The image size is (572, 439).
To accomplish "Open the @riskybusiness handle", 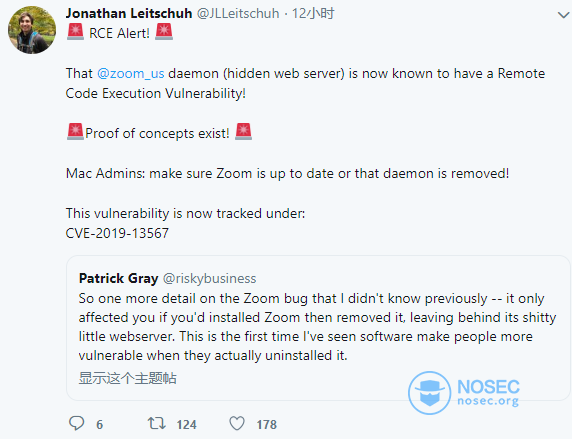I will pyautogui.click(x=209, y=278).
